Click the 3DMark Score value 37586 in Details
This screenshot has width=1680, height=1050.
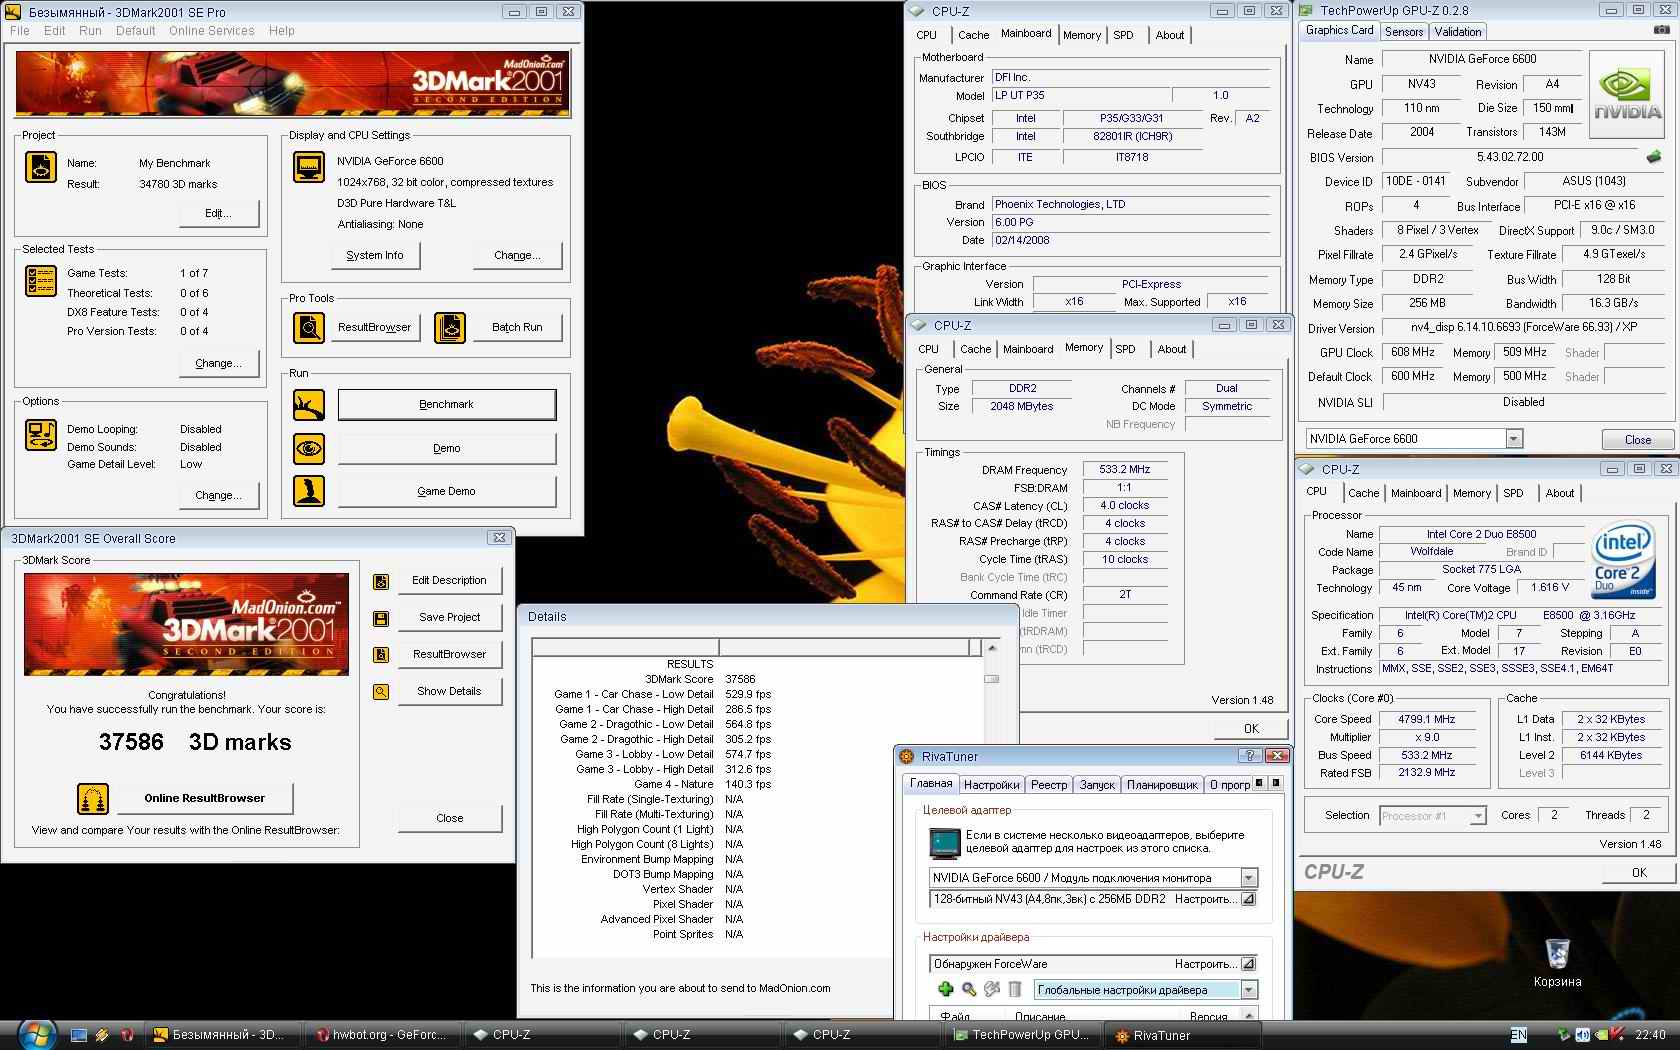pyautogui.click(x=740, y=679)
